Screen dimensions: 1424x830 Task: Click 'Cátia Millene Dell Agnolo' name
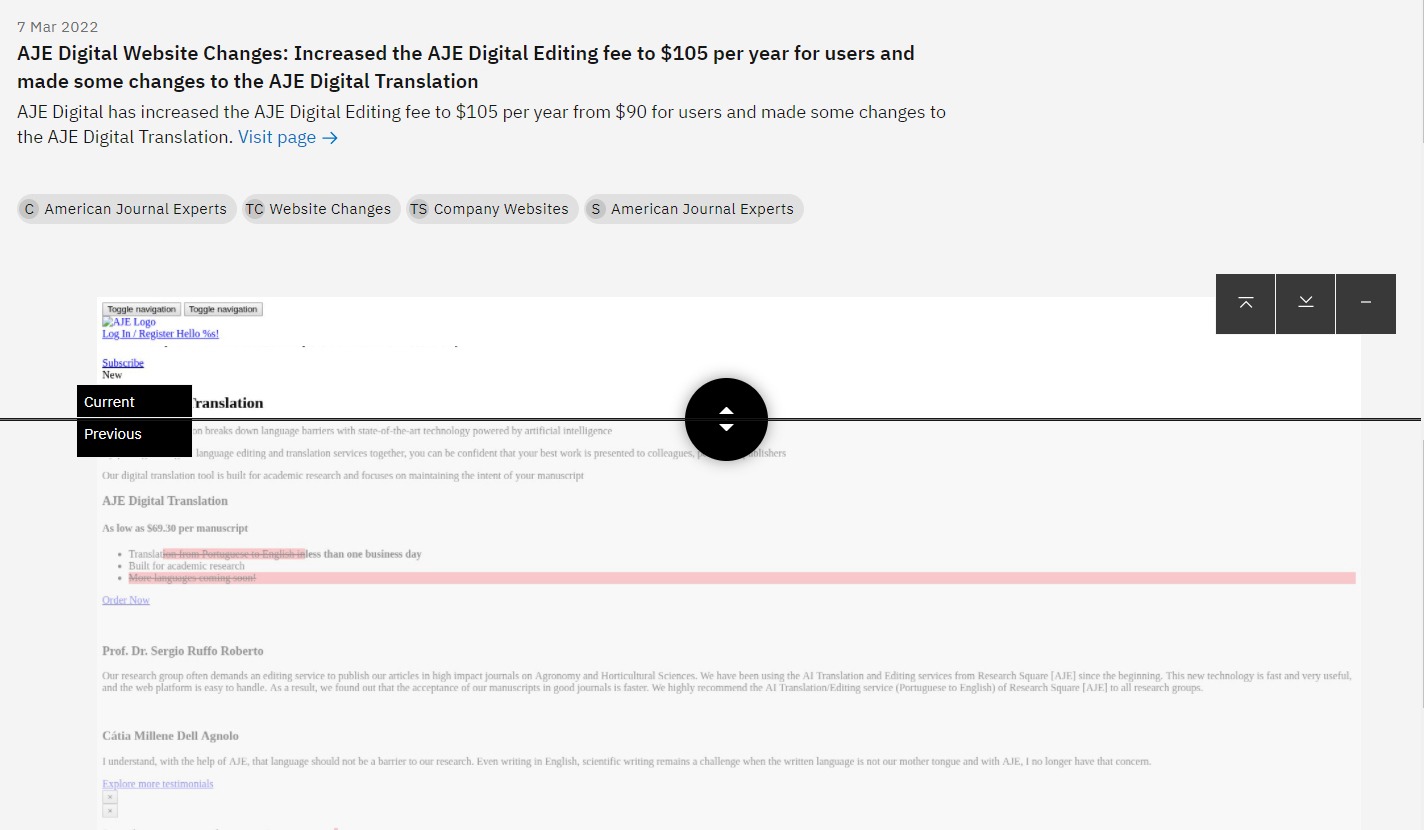coord(171,736)
